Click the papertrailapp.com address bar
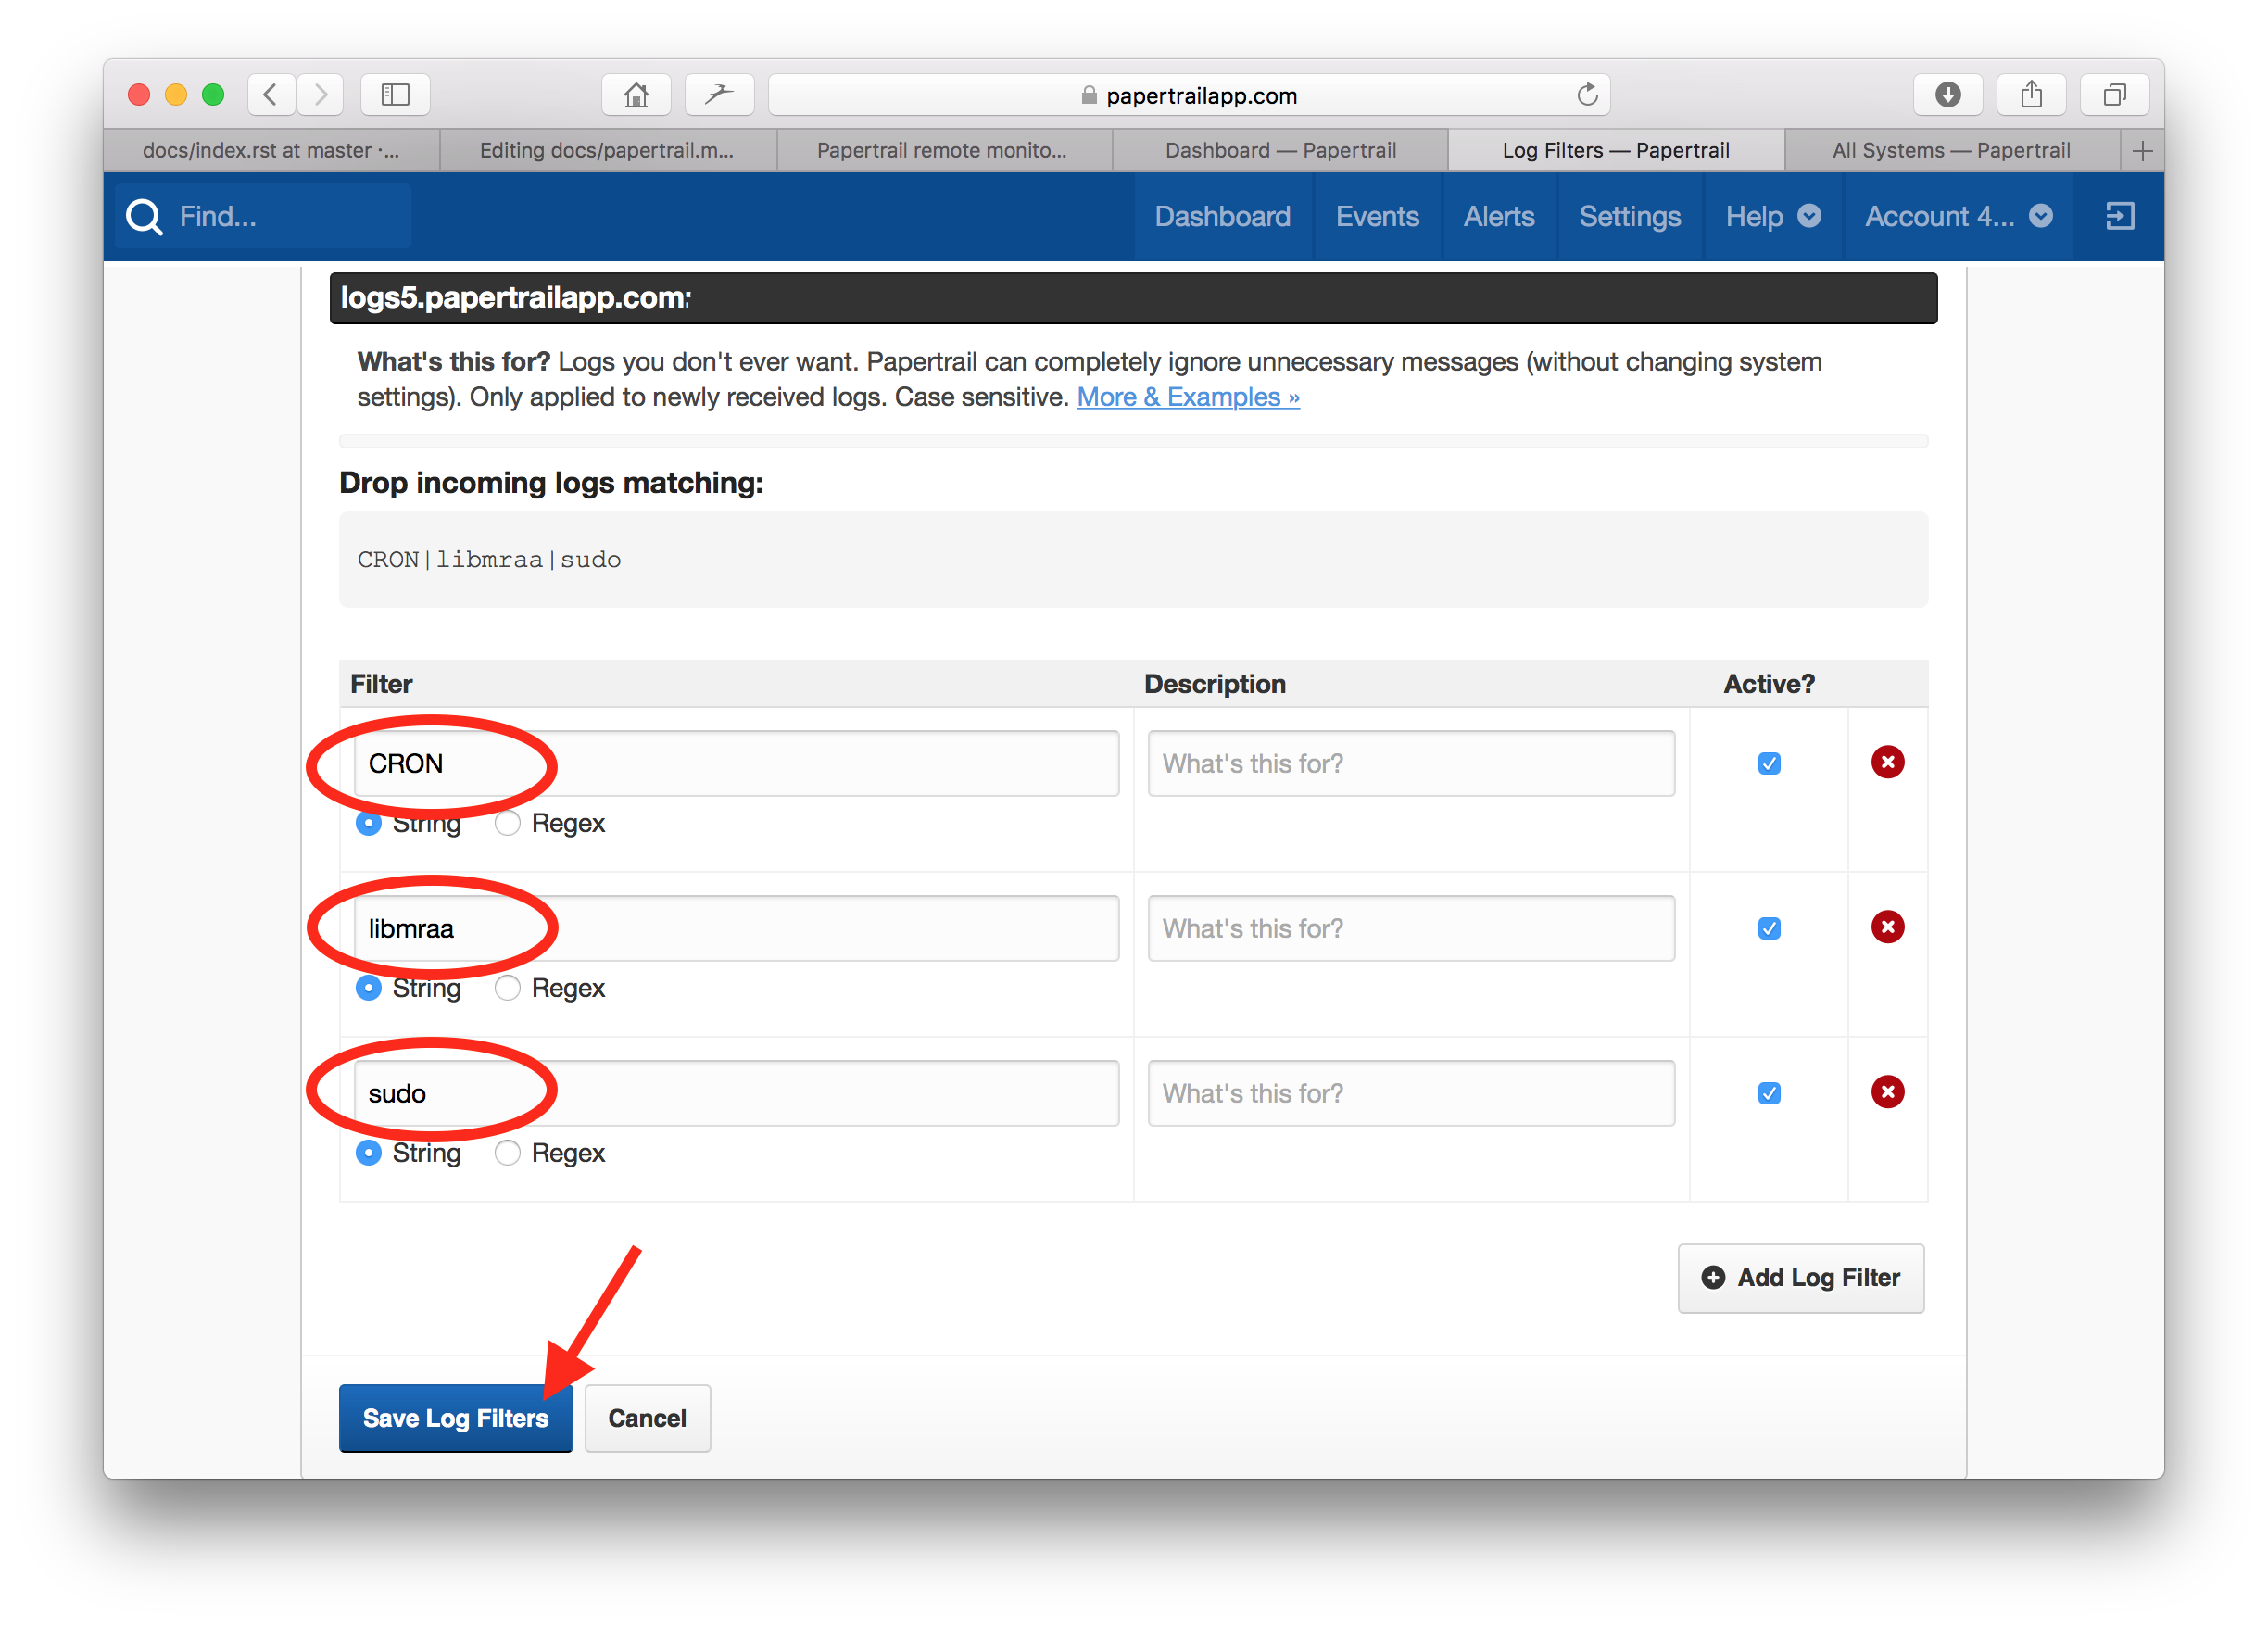Image resolution: width=2268 pixels, height=1627 pixels. 1188,95
